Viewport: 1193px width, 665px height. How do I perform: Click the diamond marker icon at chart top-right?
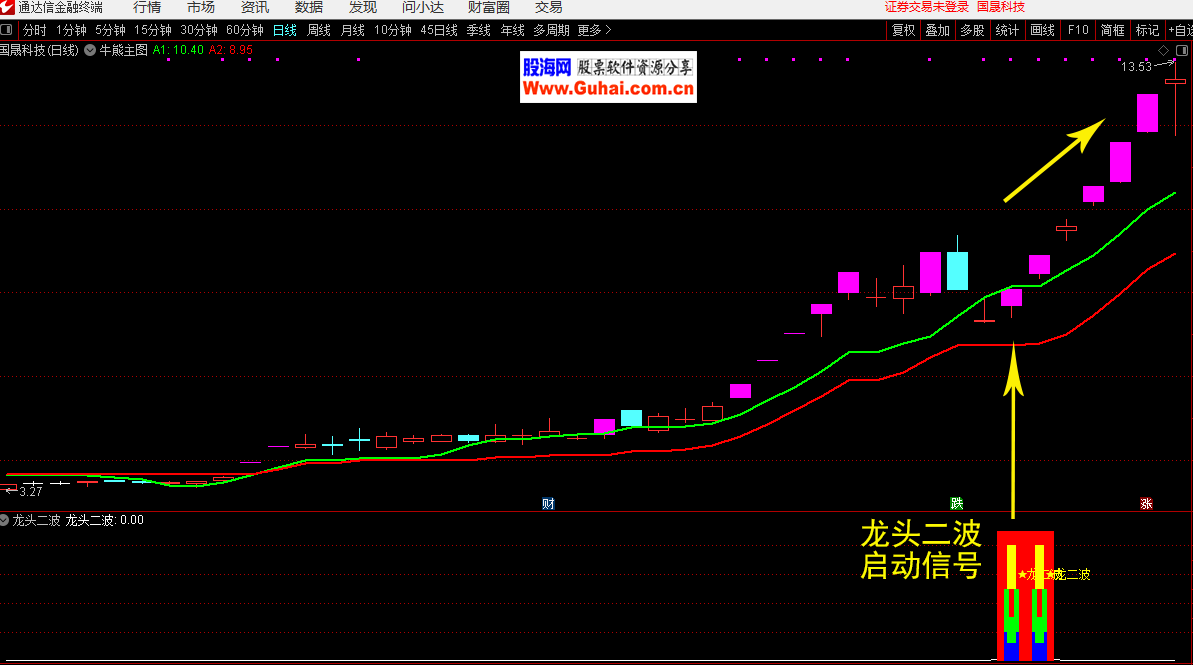(1163, 50)
